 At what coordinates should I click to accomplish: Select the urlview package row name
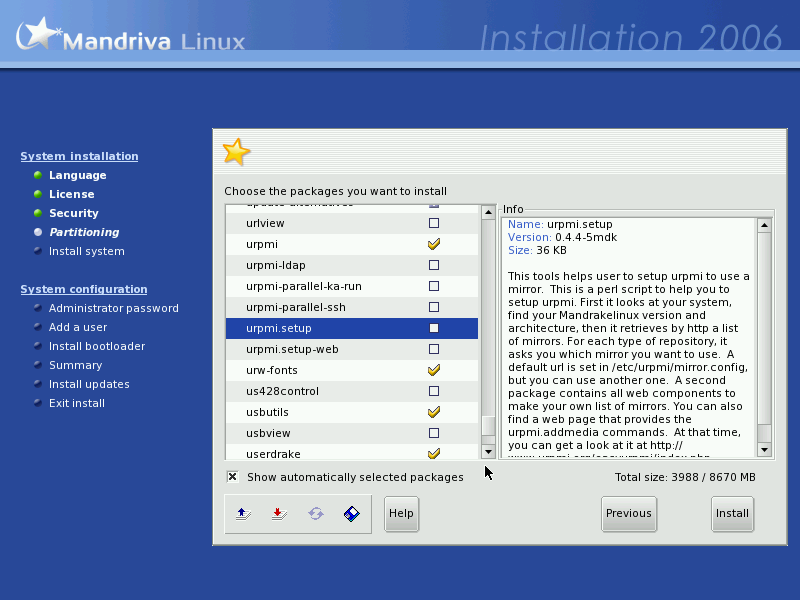[265, 223]
